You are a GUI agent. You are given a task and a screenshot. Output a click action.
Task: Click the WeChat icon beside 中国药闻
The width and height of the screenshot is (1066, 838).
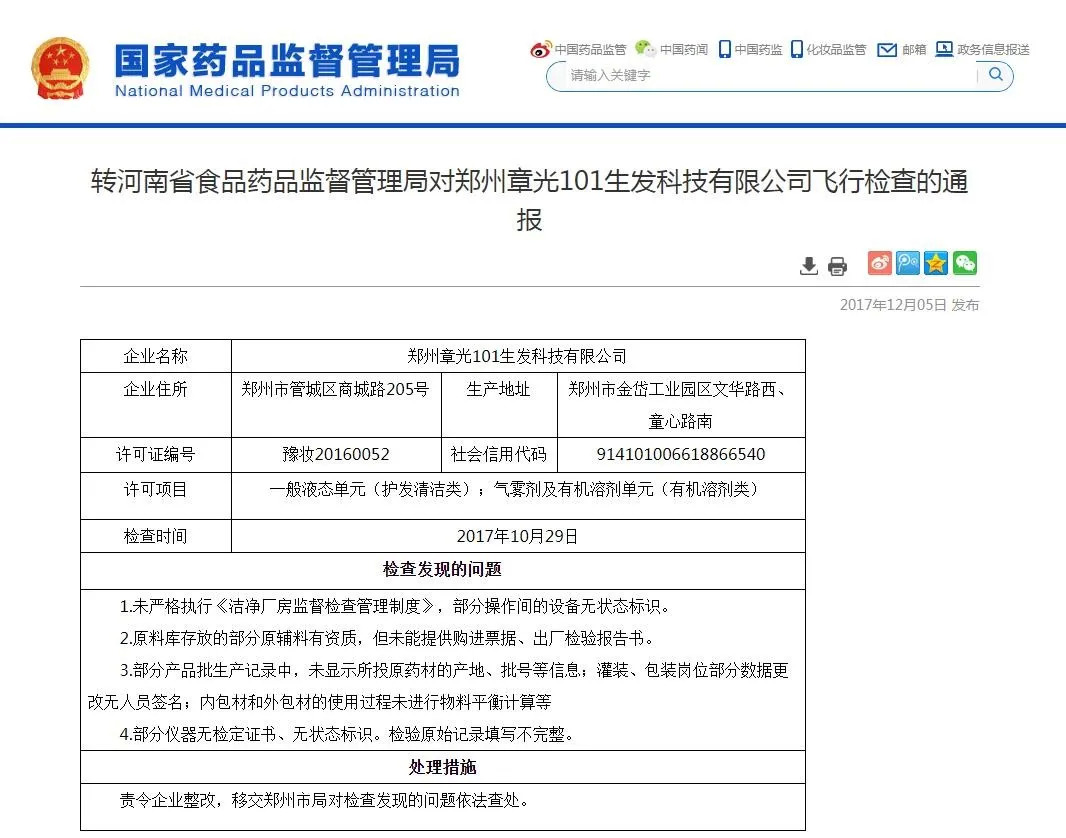[x=645, y=48]
